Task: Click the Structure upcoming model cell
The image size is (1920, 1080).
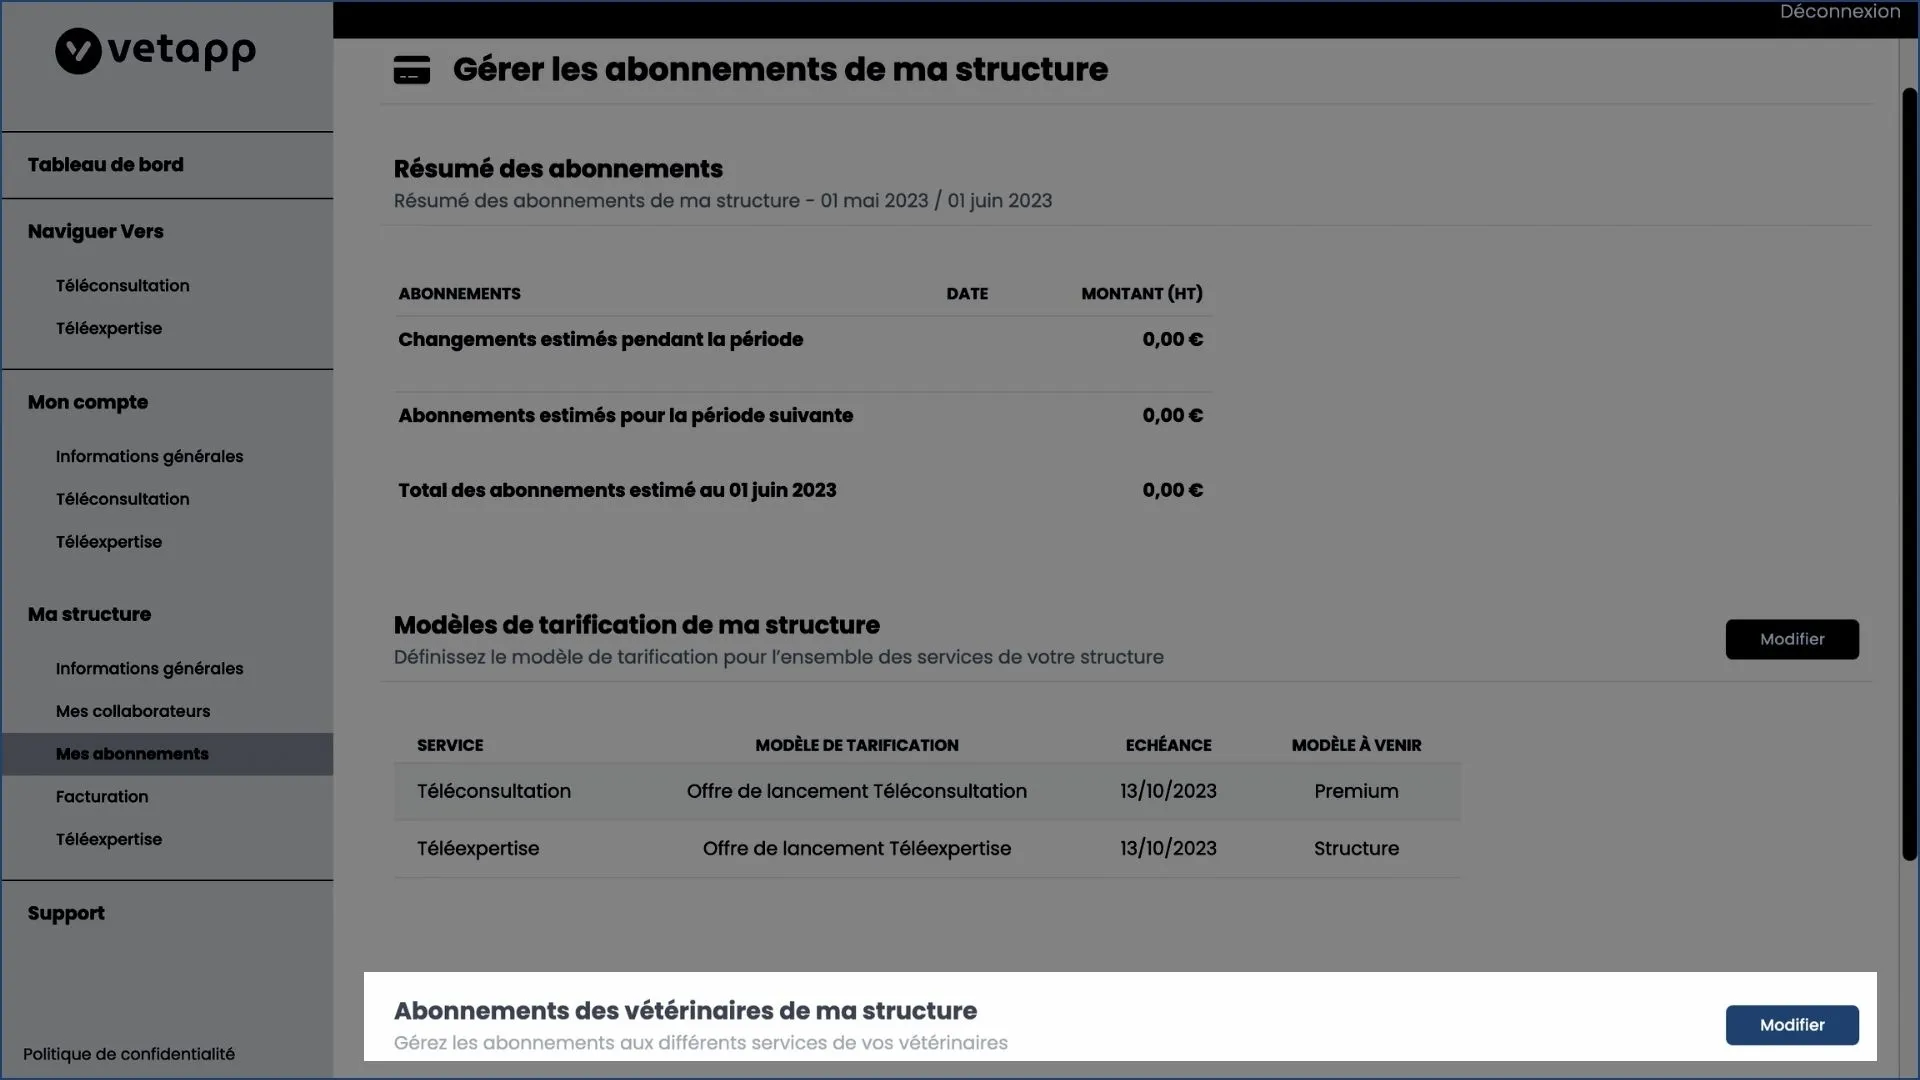Action: pyautogui.click(x=1356, y=848)
